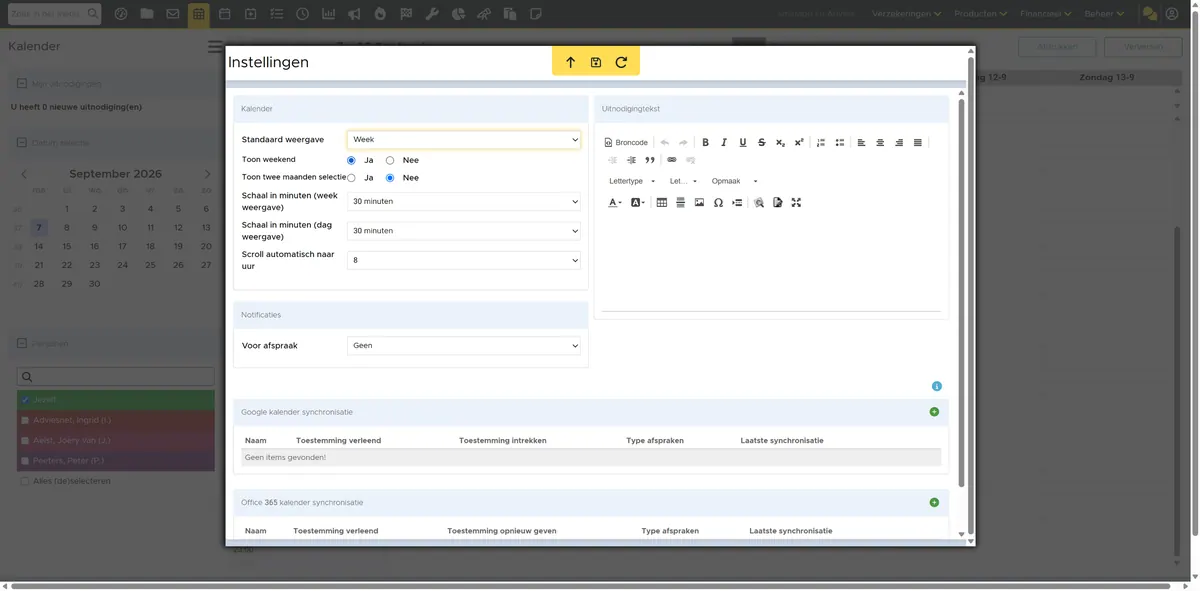Add a Google kalender synchronisatie with plus icon

point(934,412)
